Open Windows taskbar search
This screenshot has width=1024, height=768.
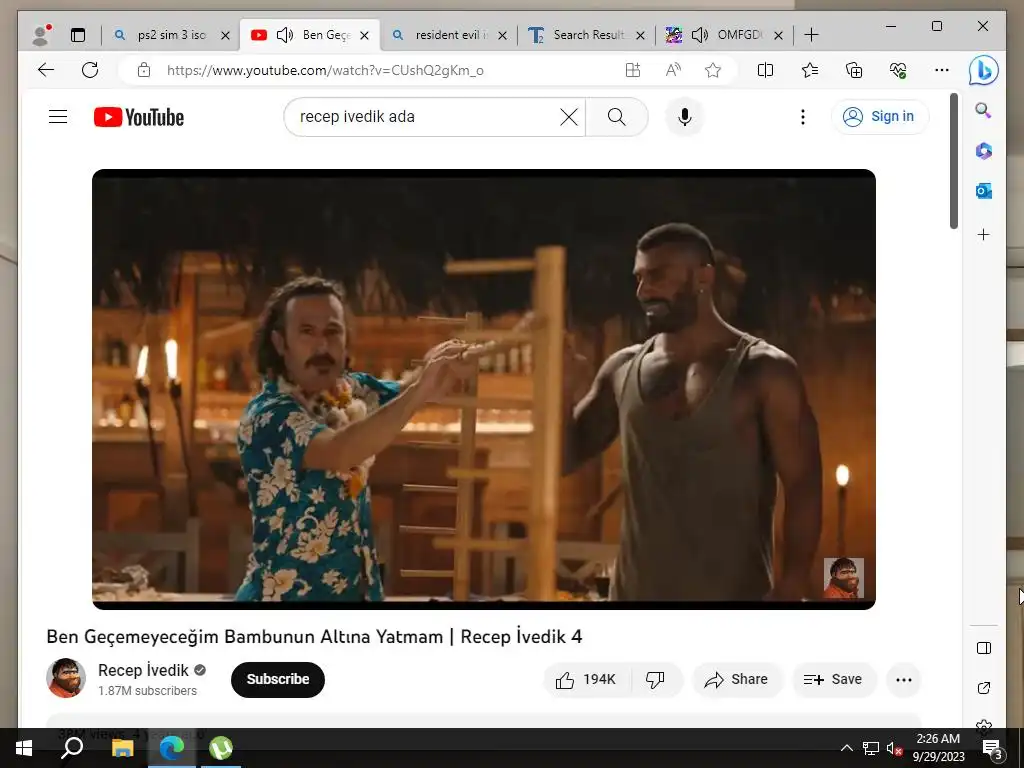[x=72, y=748]
